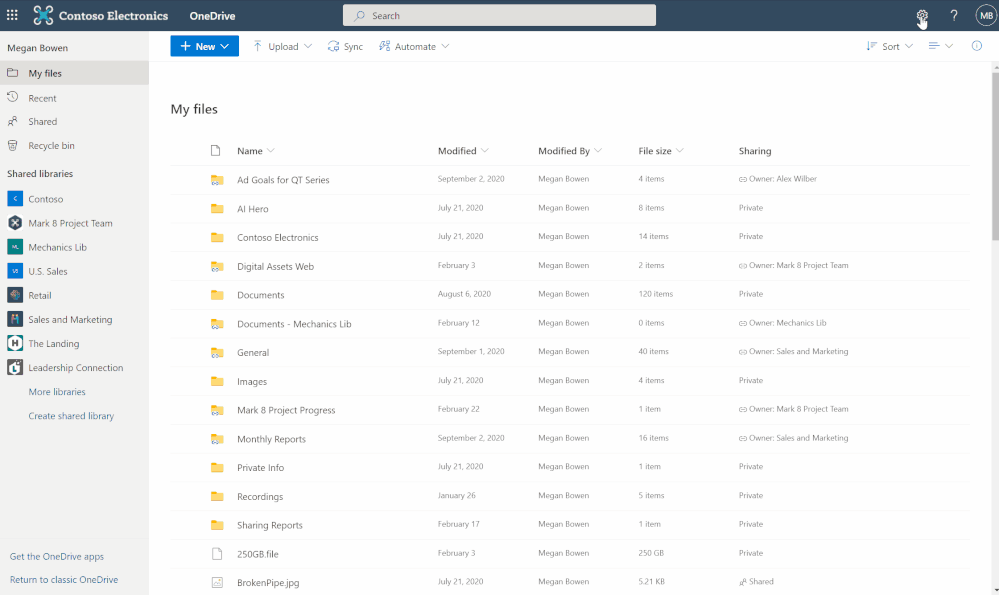Click the help question mark icon
This screenshot has width=999, height=595.
[x=953, y=16]
